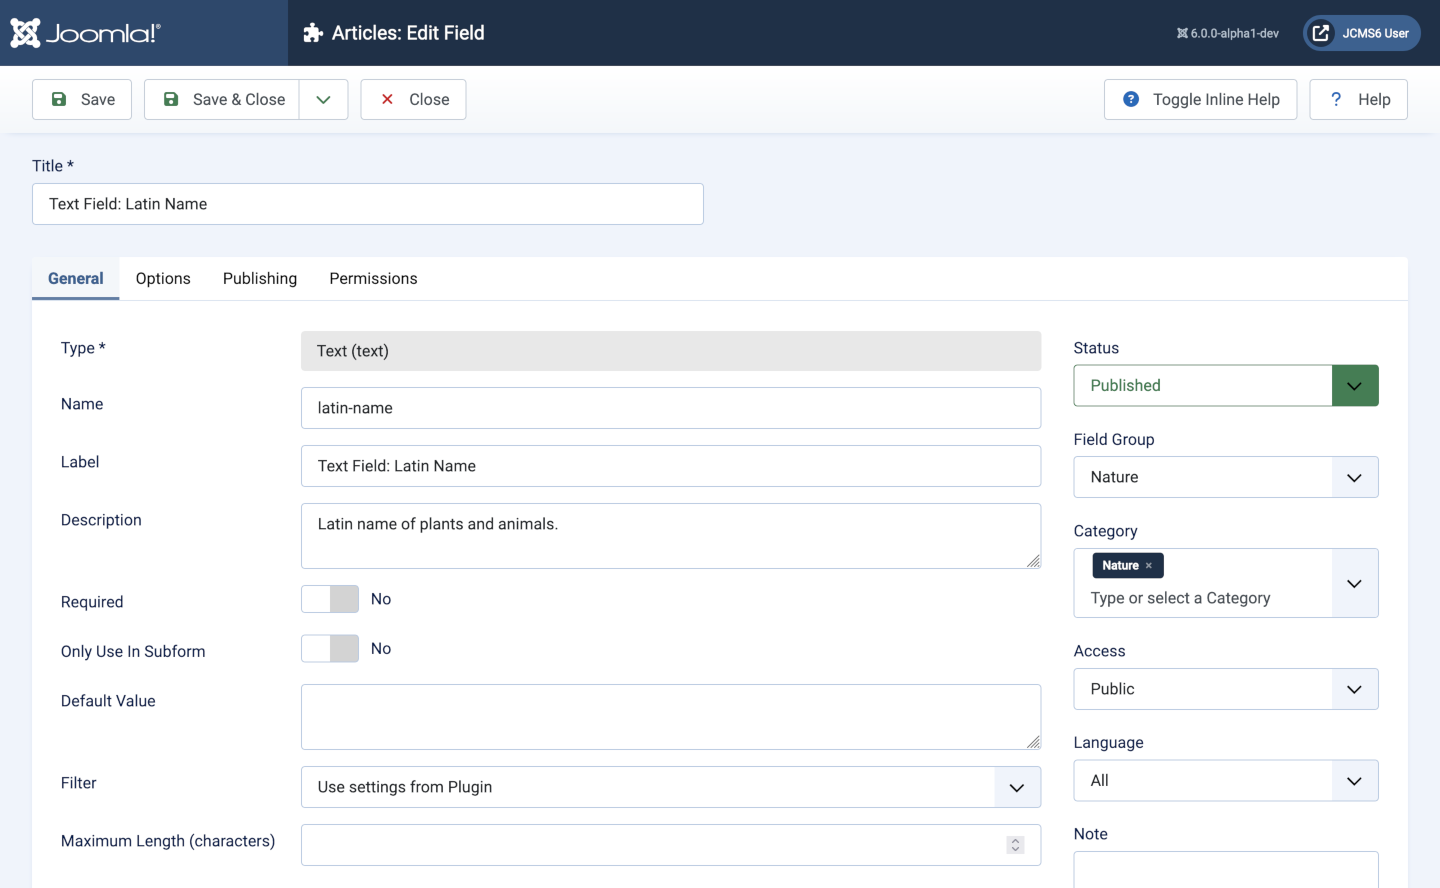This screenshot has height=888, width=1440.
Task: Click the question mark Help icon
Action: [x=1335, y=99]
